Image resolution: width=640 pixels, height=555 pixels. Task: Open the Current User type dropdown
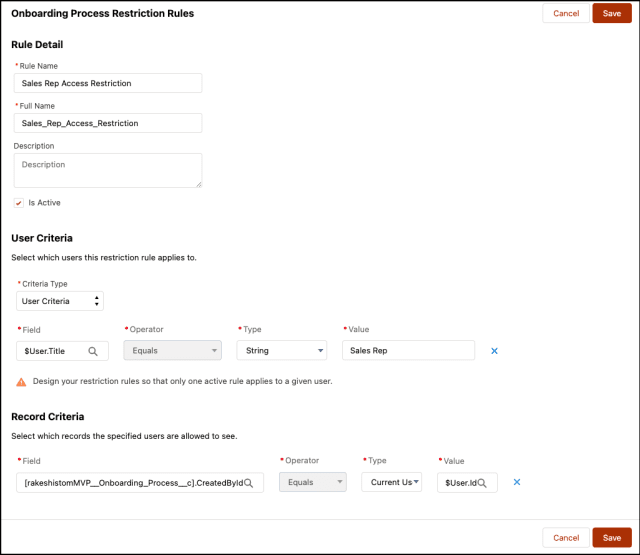(x=391, y=483)
